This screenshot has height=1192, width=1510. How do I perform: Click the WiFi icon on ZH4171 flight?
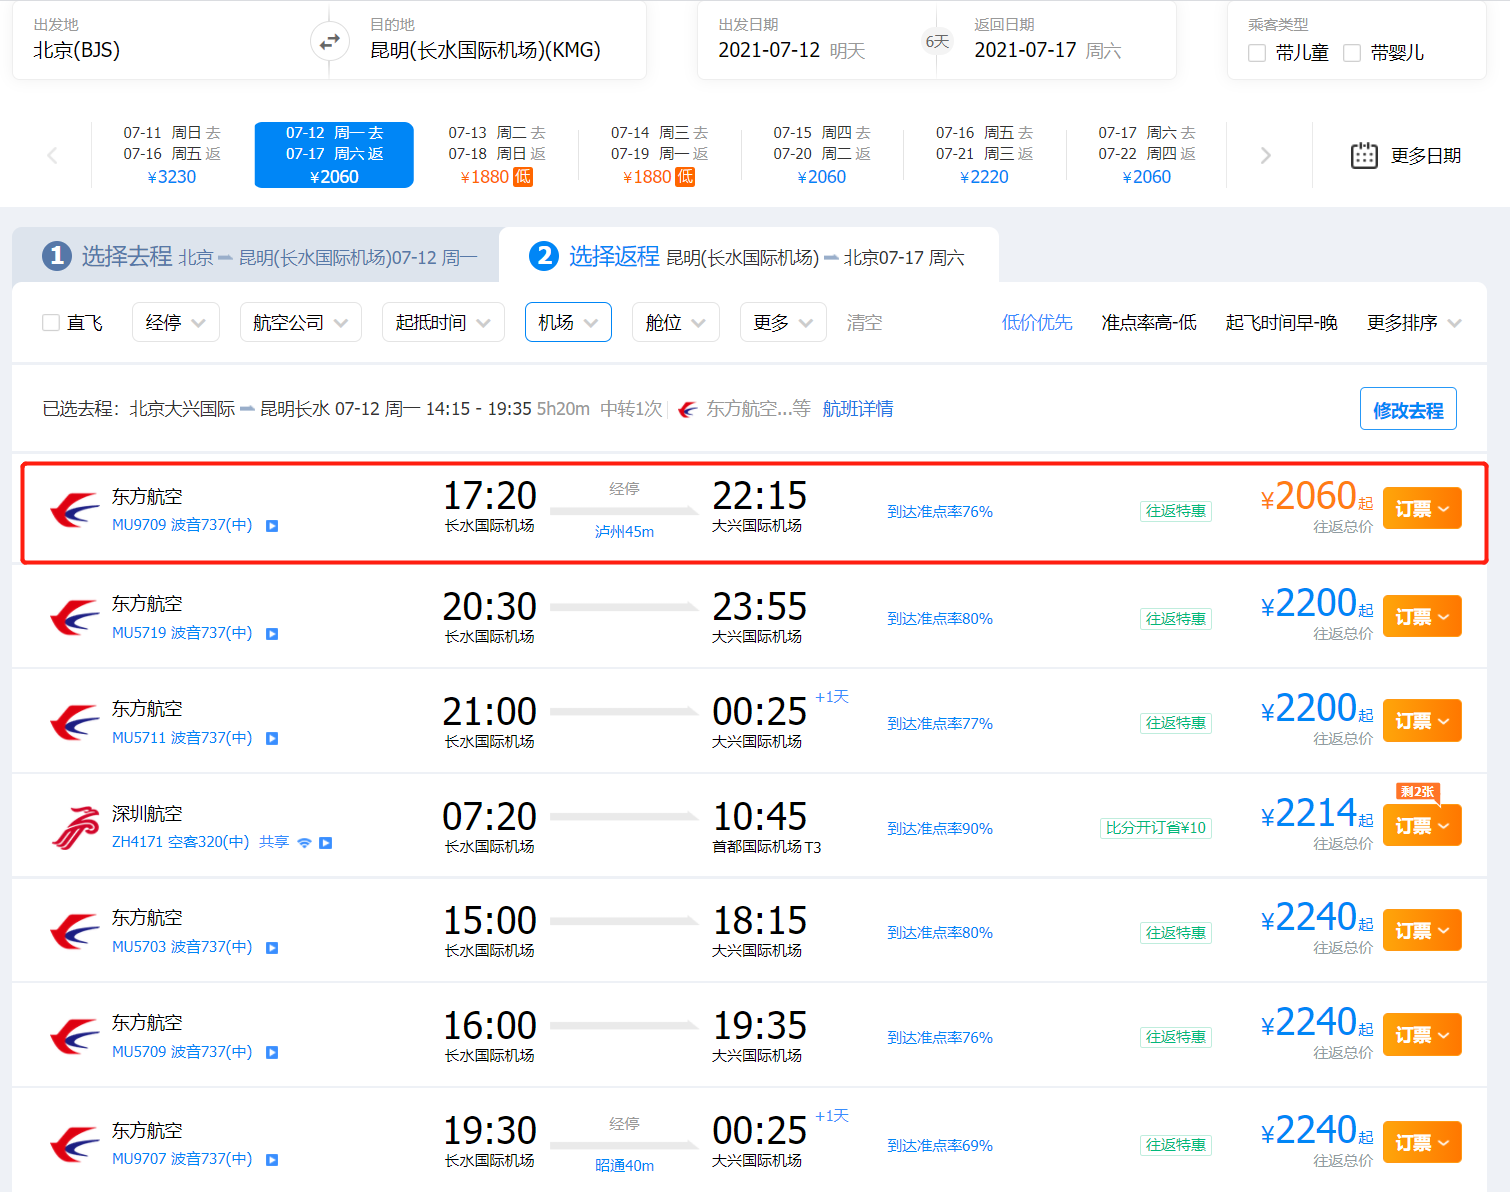click(x=305, y=843)
